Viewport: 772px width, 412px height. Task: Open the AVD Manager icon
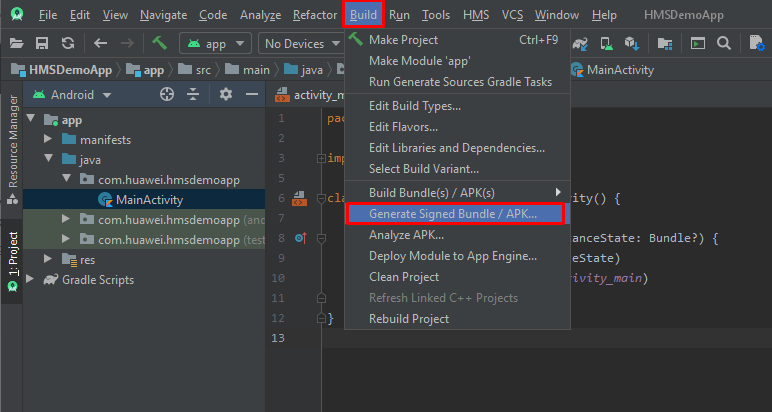[x=607, y=43]
